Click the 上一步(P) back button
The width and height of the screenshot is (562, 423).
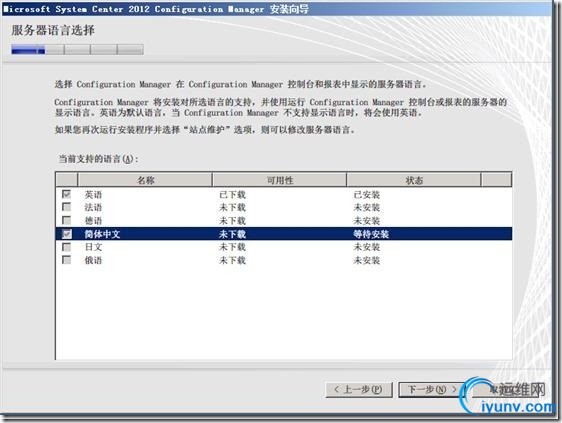(359, 389)
